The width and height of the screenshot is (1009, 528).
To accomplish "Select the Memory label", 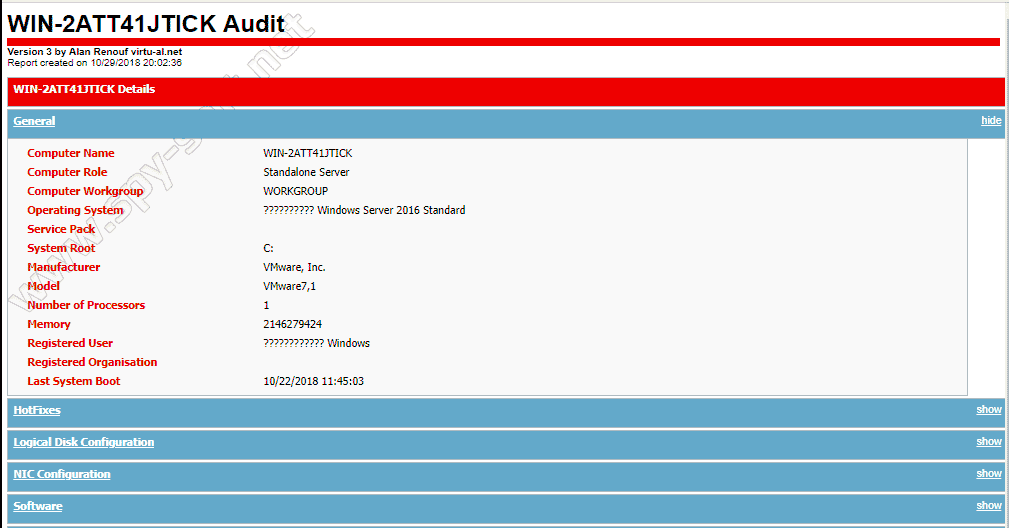I will tap(49, 324).
